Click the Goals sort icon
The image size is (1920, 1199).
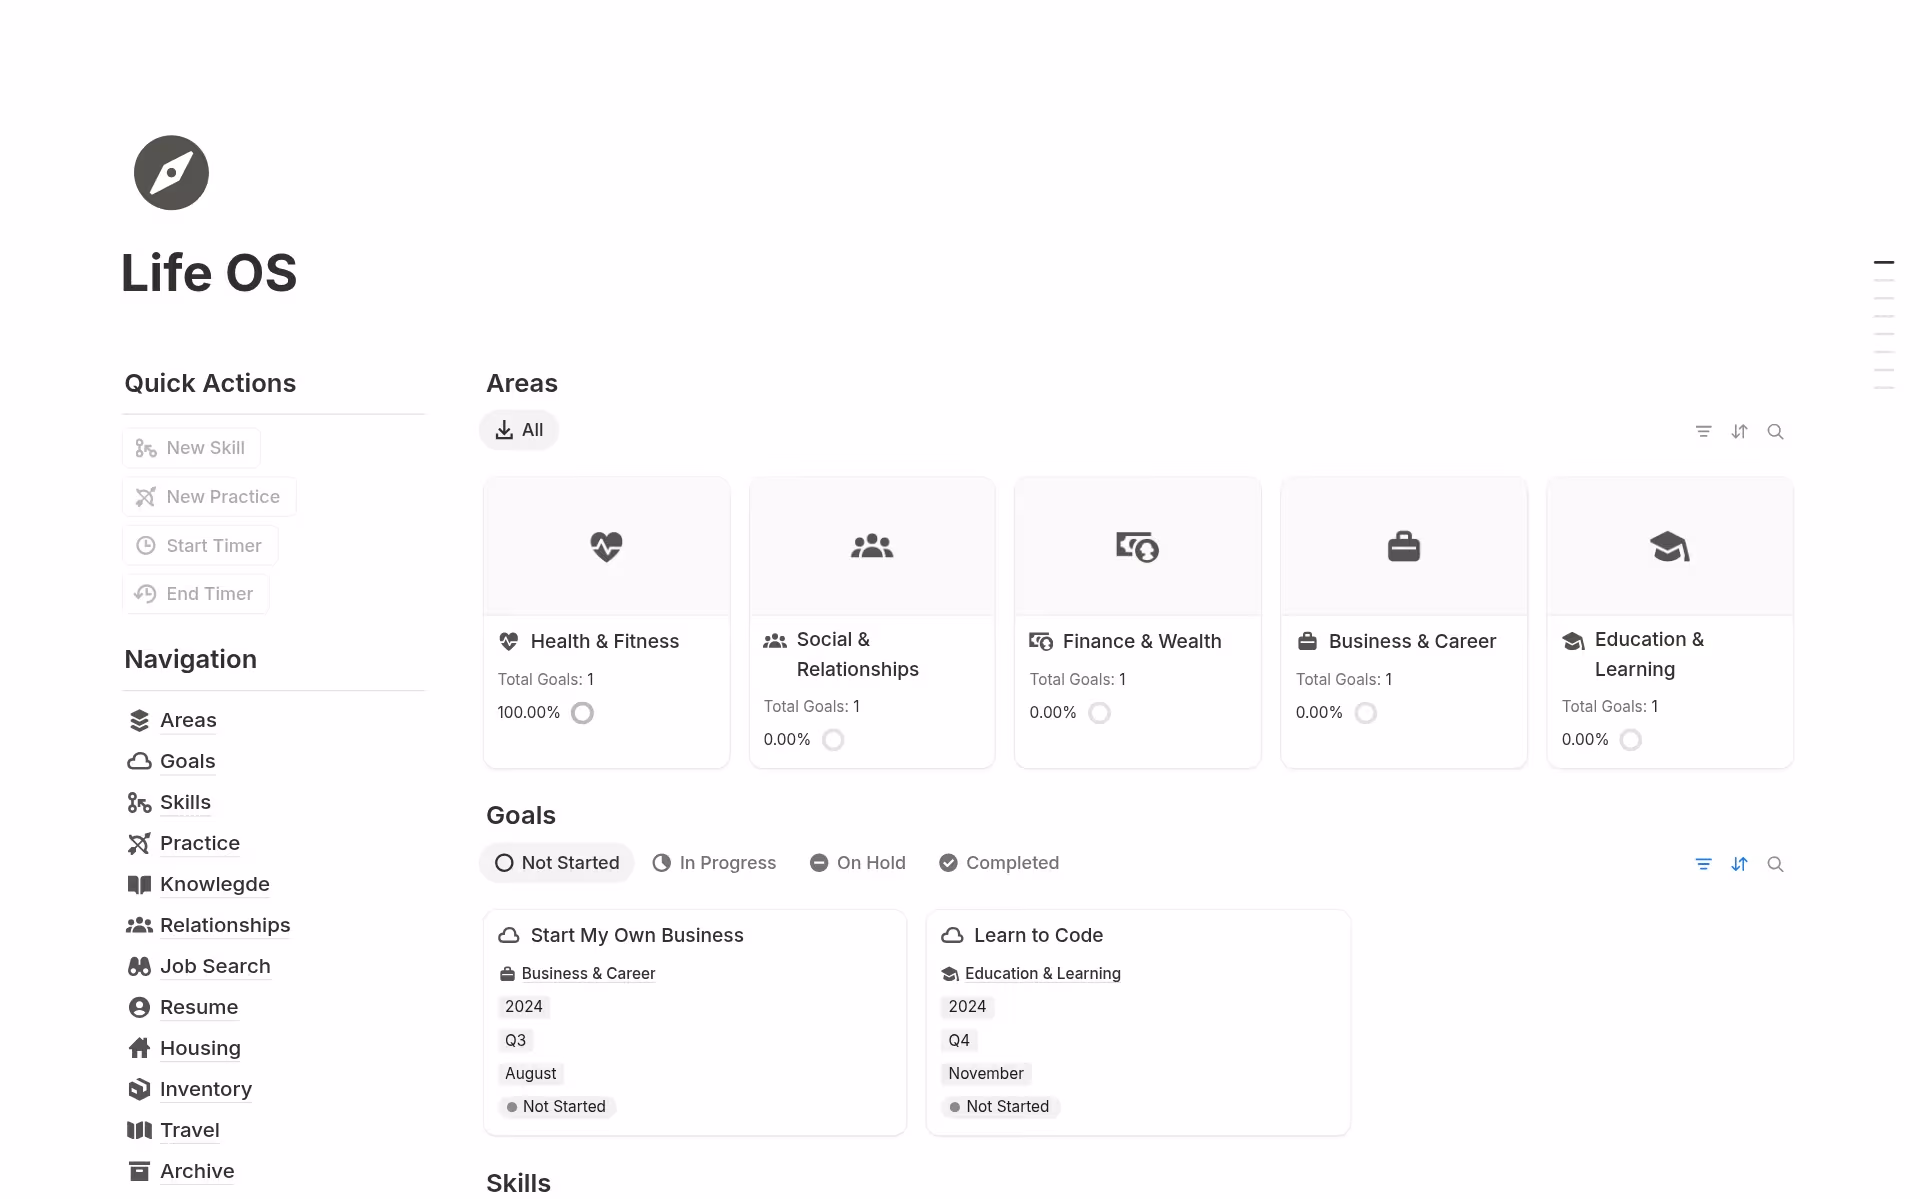pos(1739,864)
